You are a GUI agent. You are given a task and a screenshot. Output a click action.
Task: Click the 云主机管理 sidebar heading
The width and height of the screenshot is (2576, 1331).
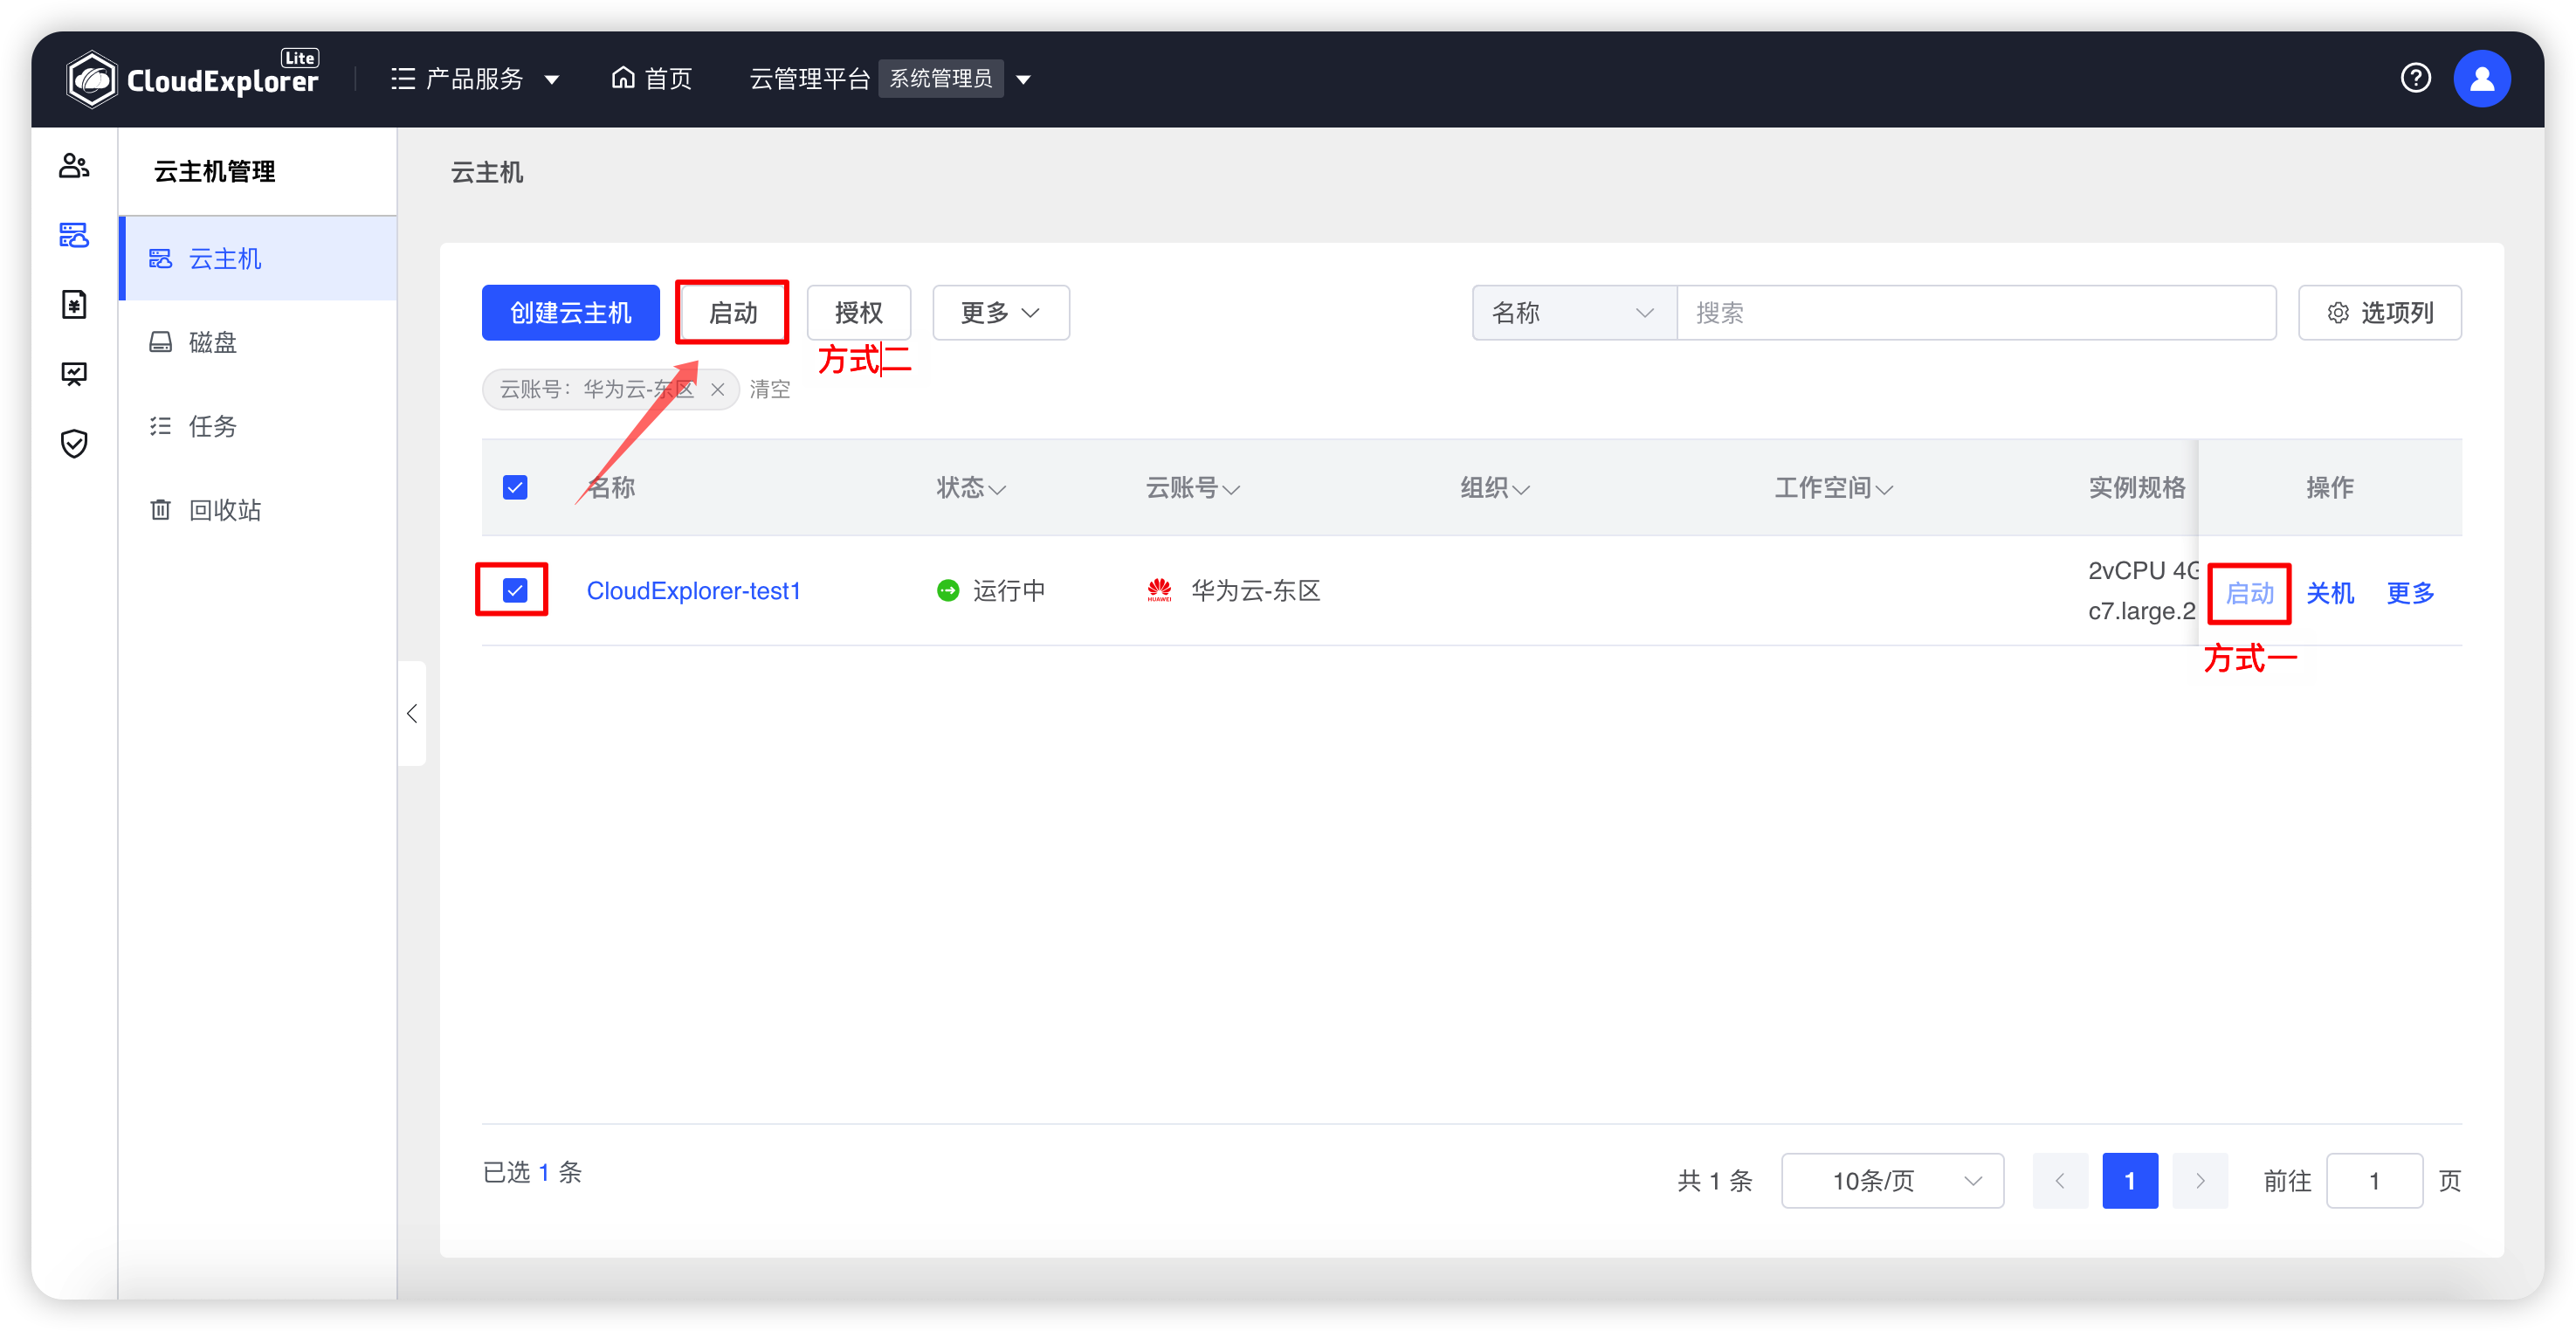coord(214,172)
